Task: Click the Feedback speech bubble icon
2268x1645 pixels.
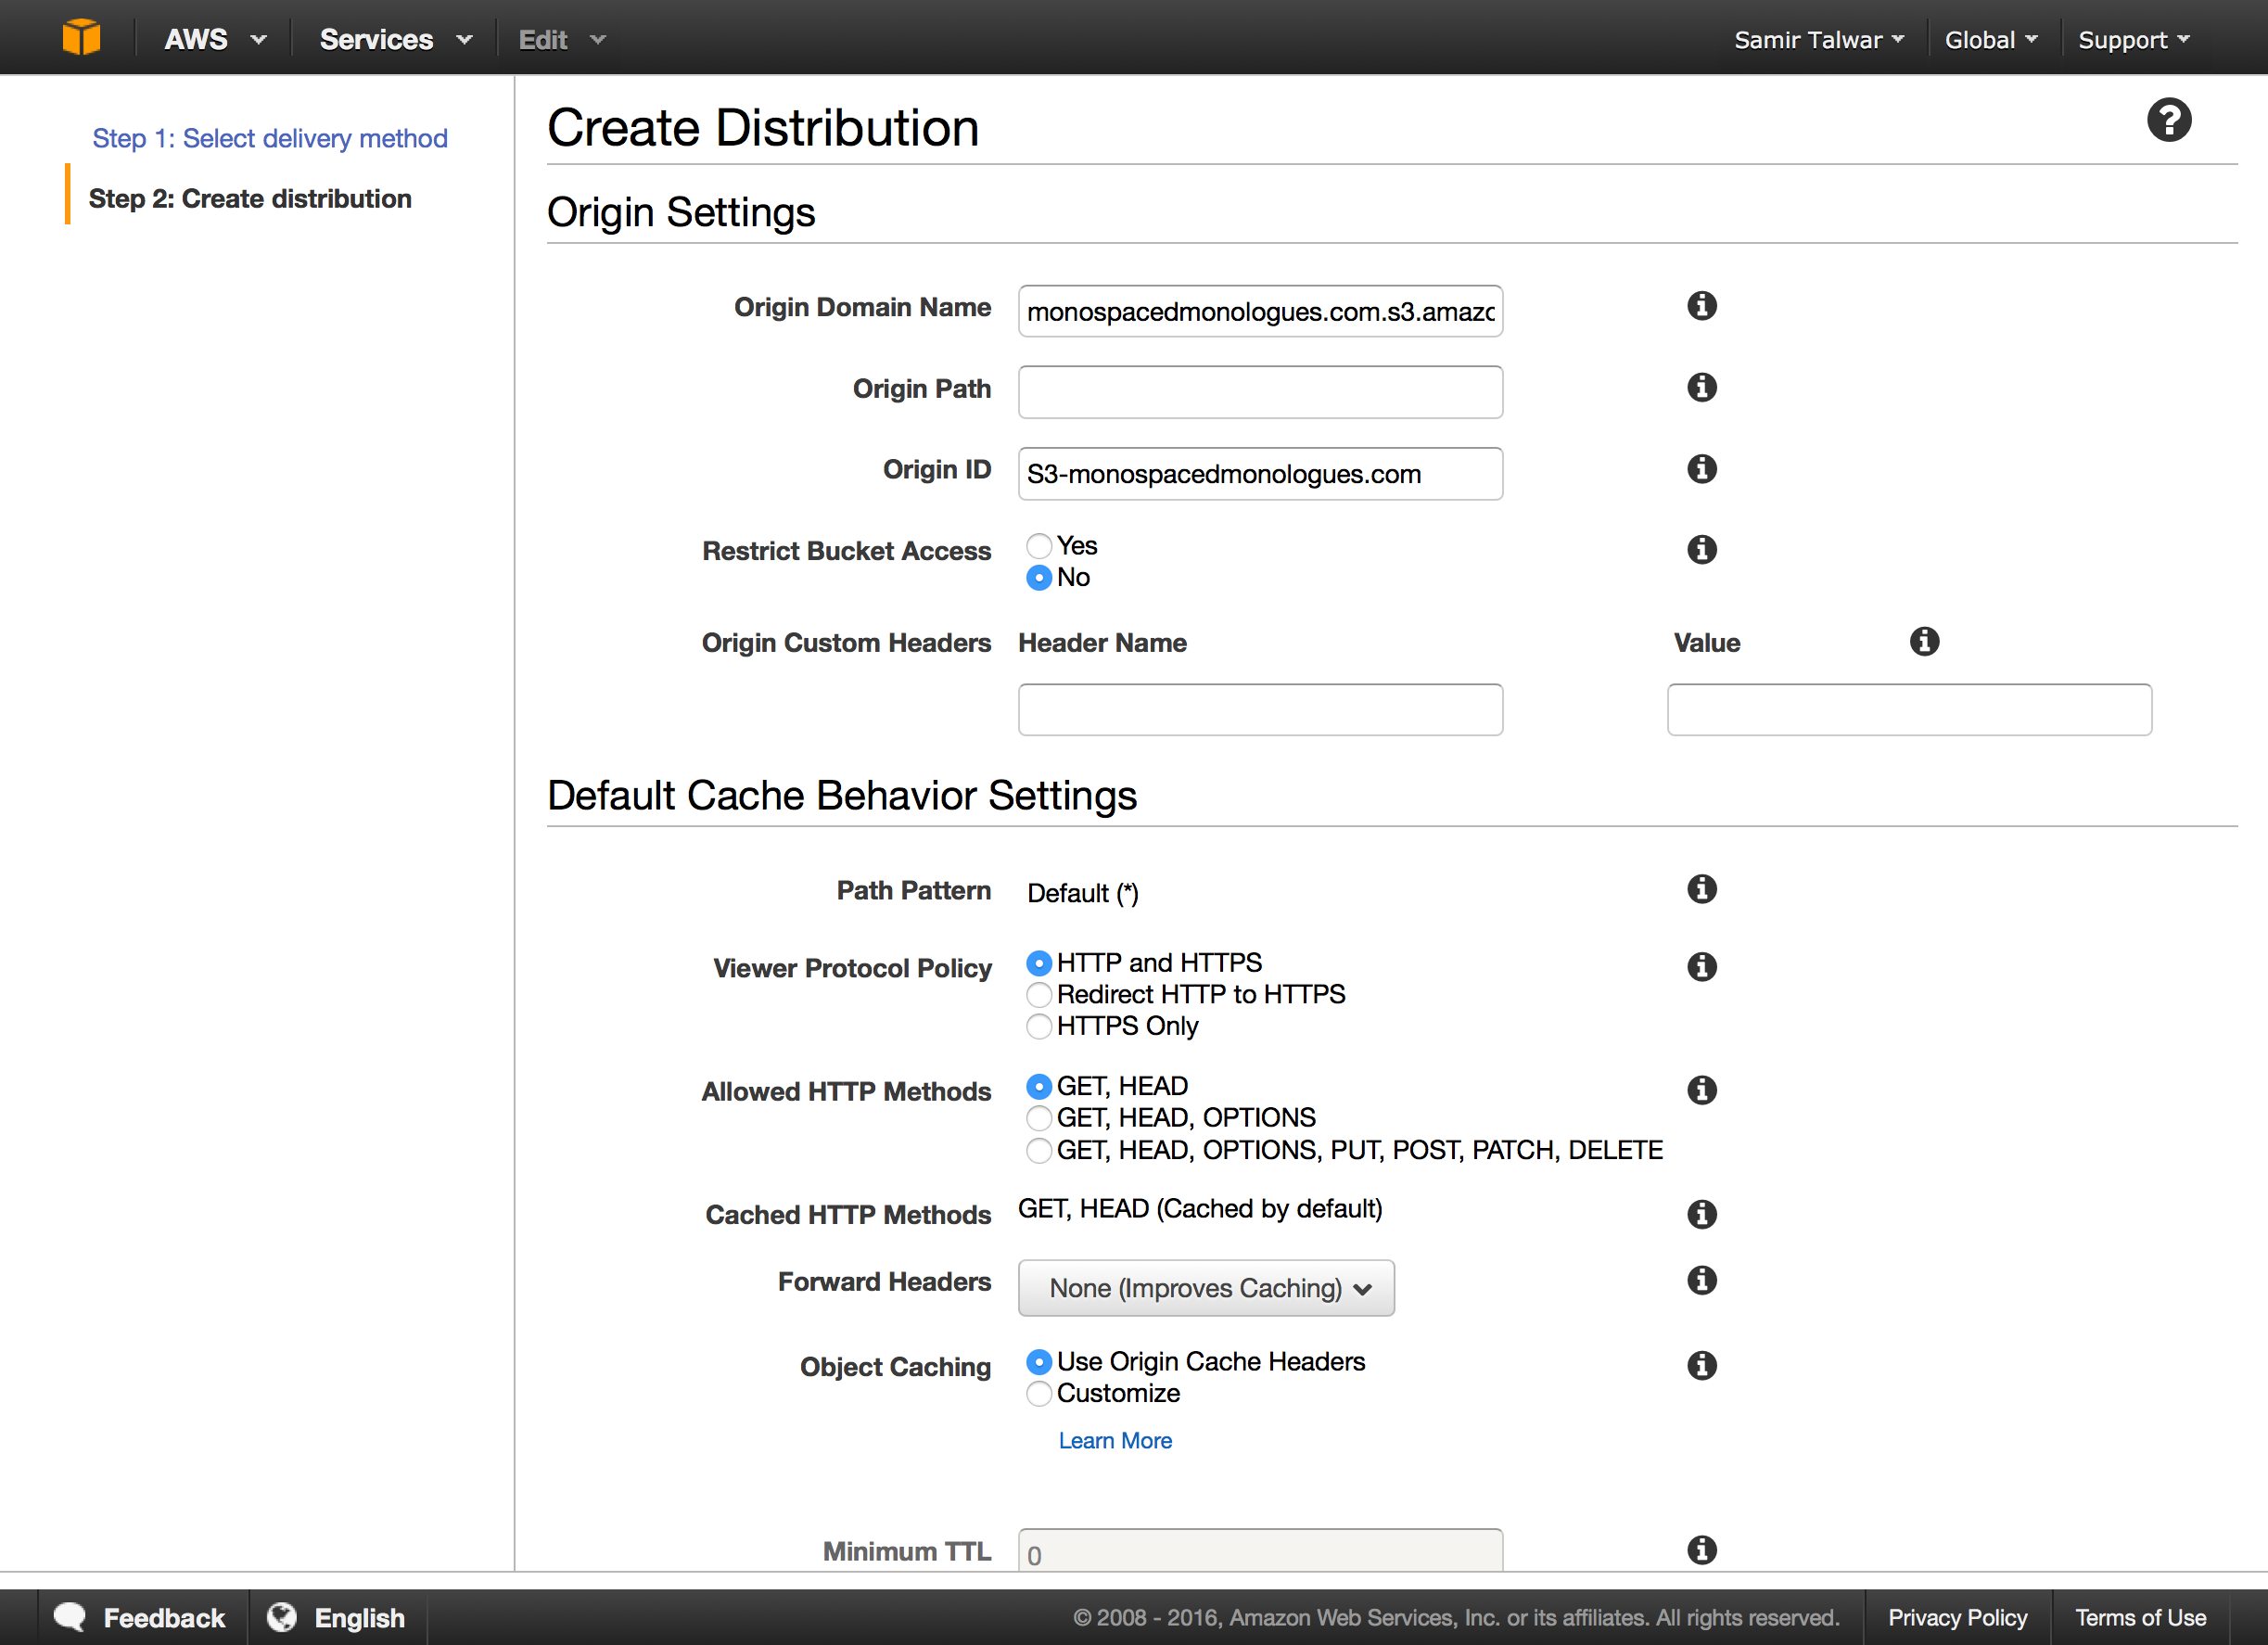Action: [x=70, y=1616]
